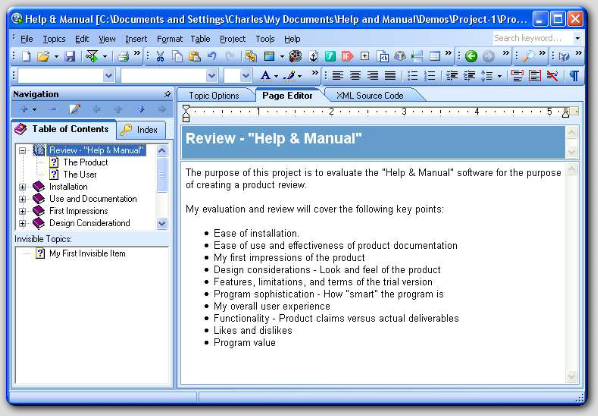Image resolution: width=598 pixels, height=416 pixels.
Task: Collapse the Review - "Help & Manual" node
Action: pyautogui.click(x=23, y=150)
